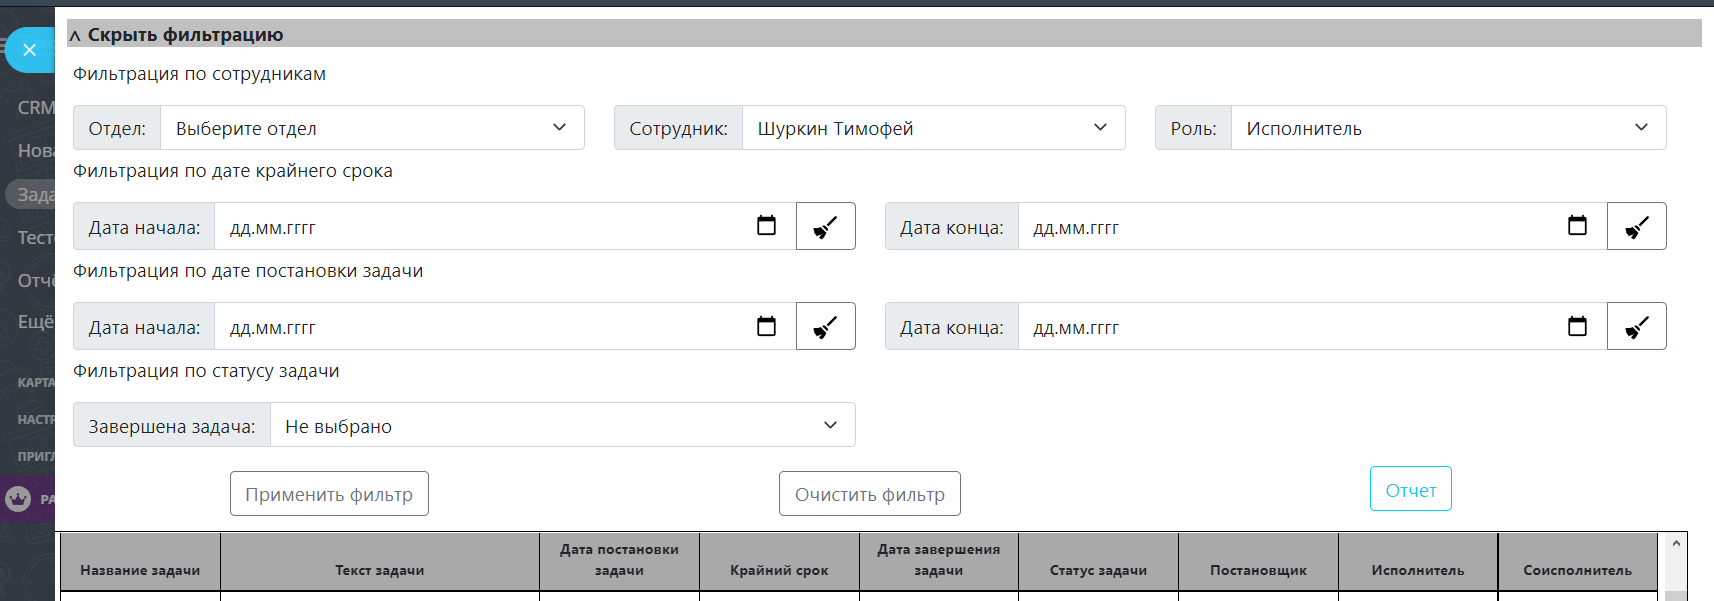Open calendar for task creation start date
This screenshot has height=601, width=1714.
pyautogui.click(x=766, y=326)
